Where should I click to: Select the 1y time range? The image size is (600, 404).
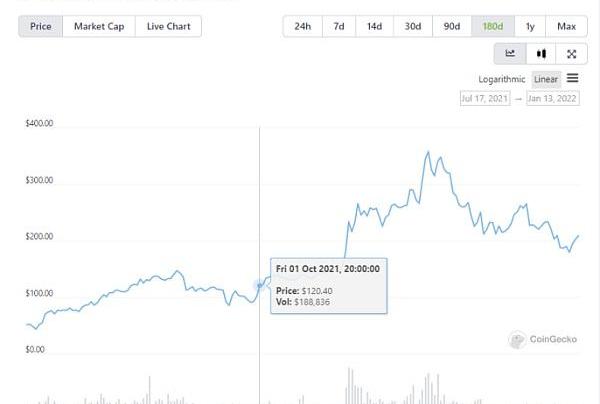(x=530, y=26)
